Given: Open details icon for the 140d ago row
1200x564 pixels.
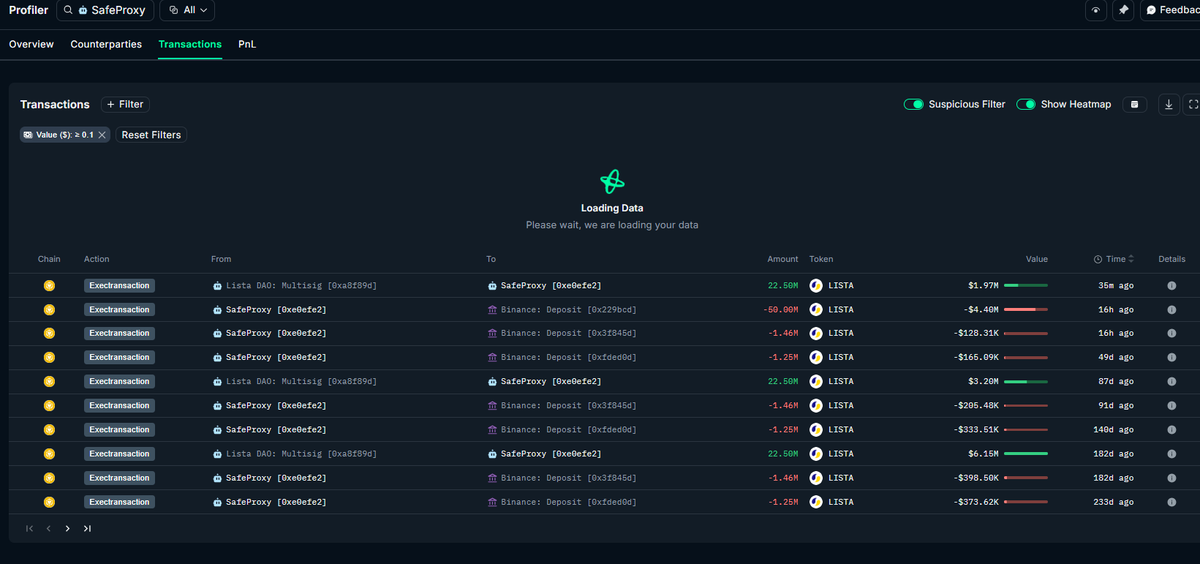Looking at the screenshot, I should (1171, 430).
